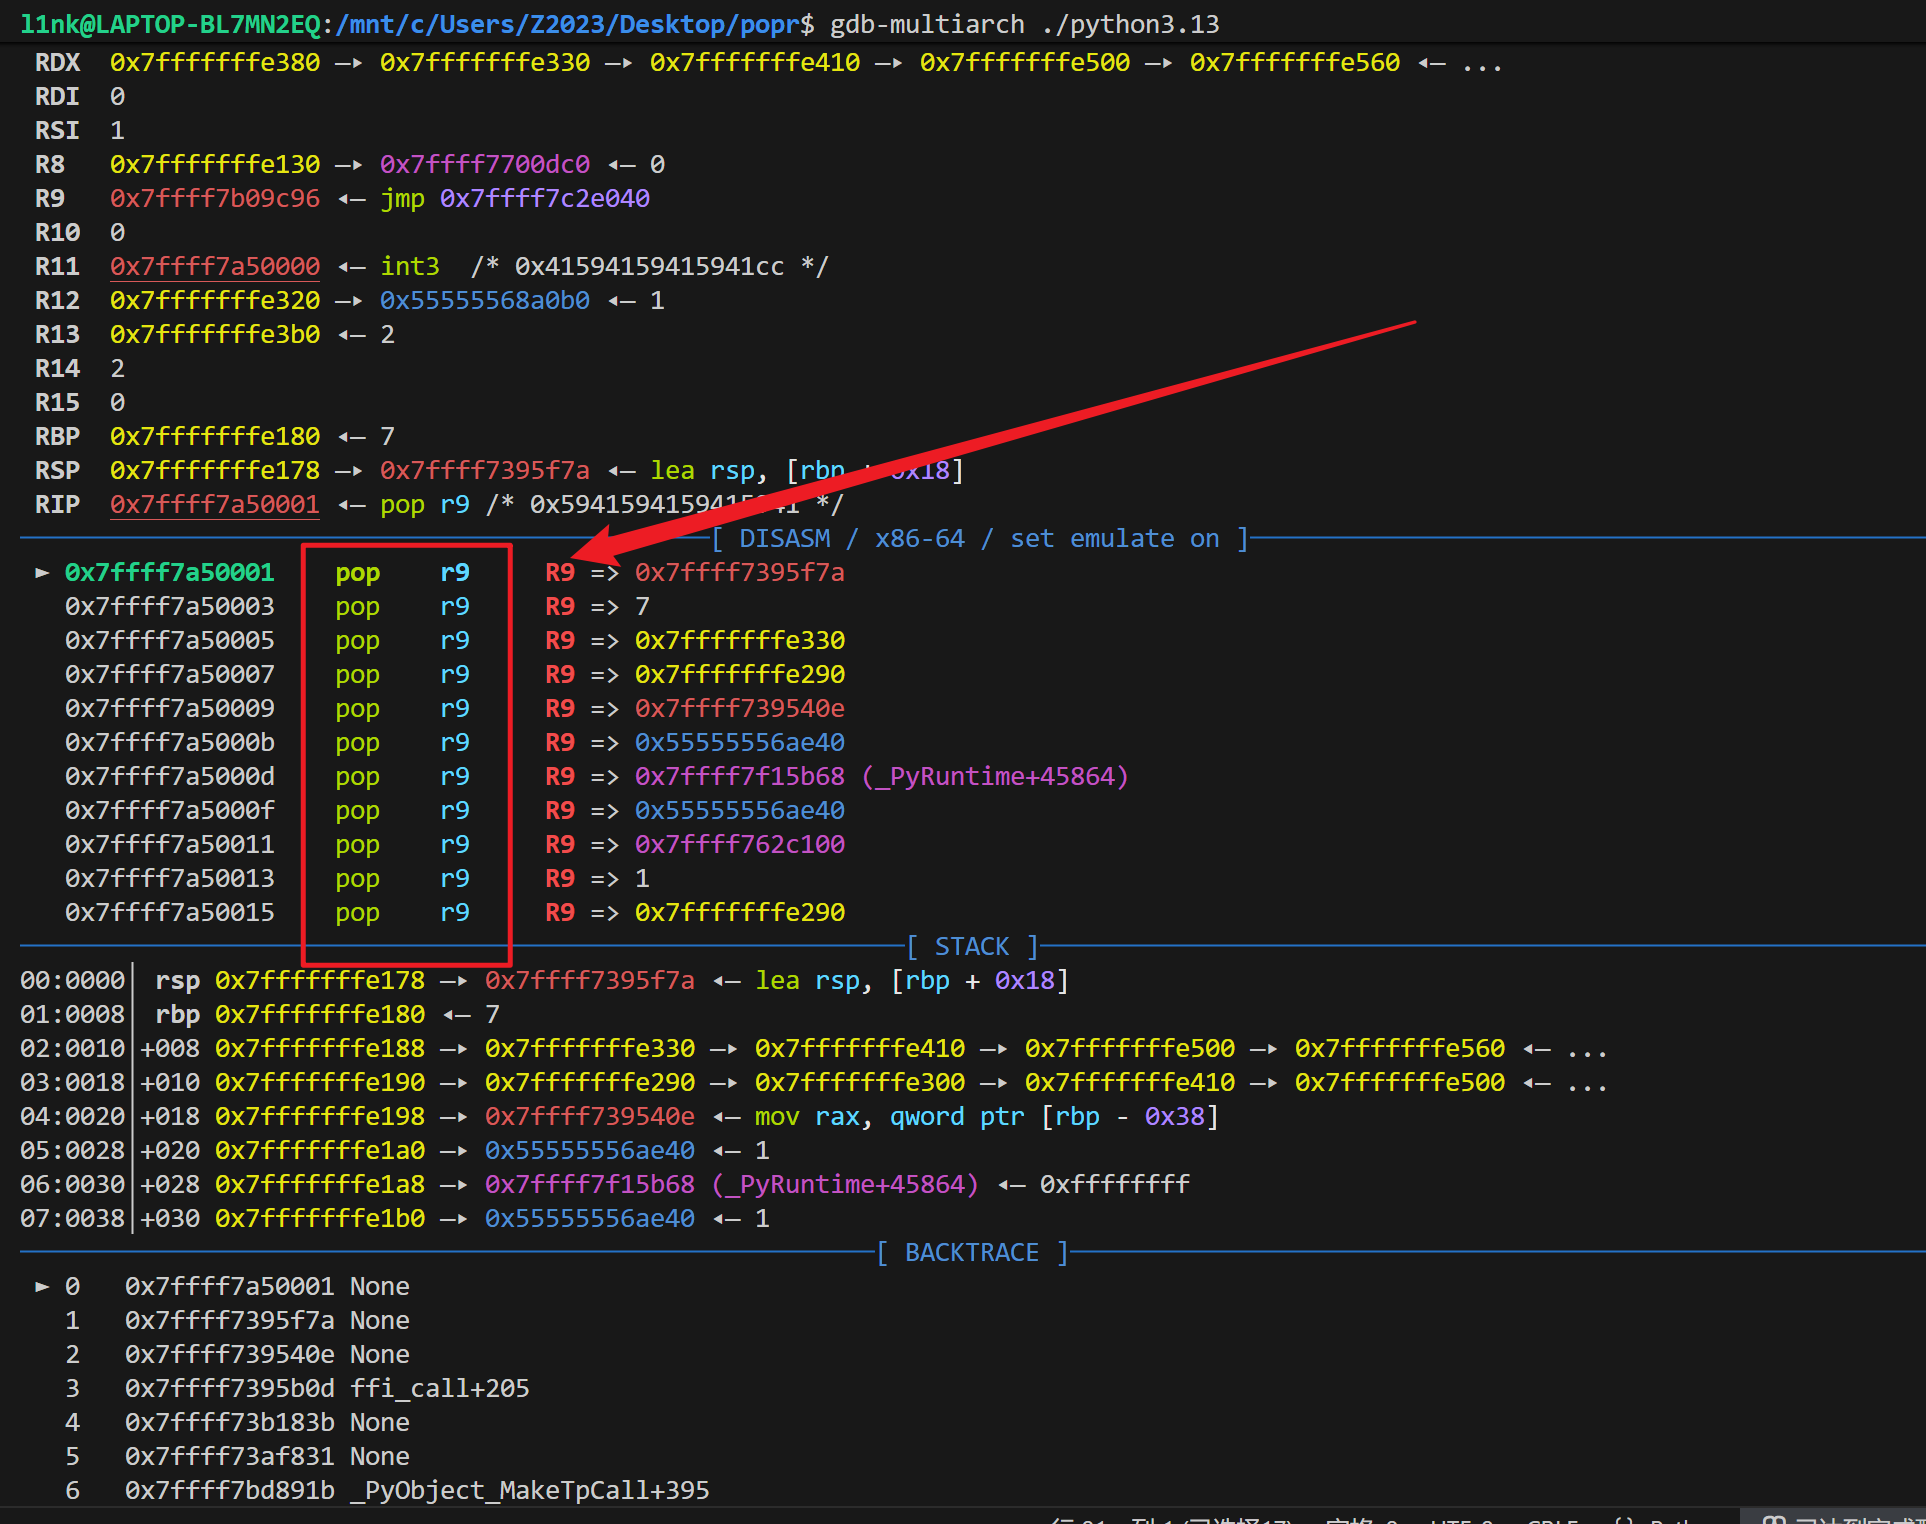Click the 'set emulate on' text

(1114, 539)
